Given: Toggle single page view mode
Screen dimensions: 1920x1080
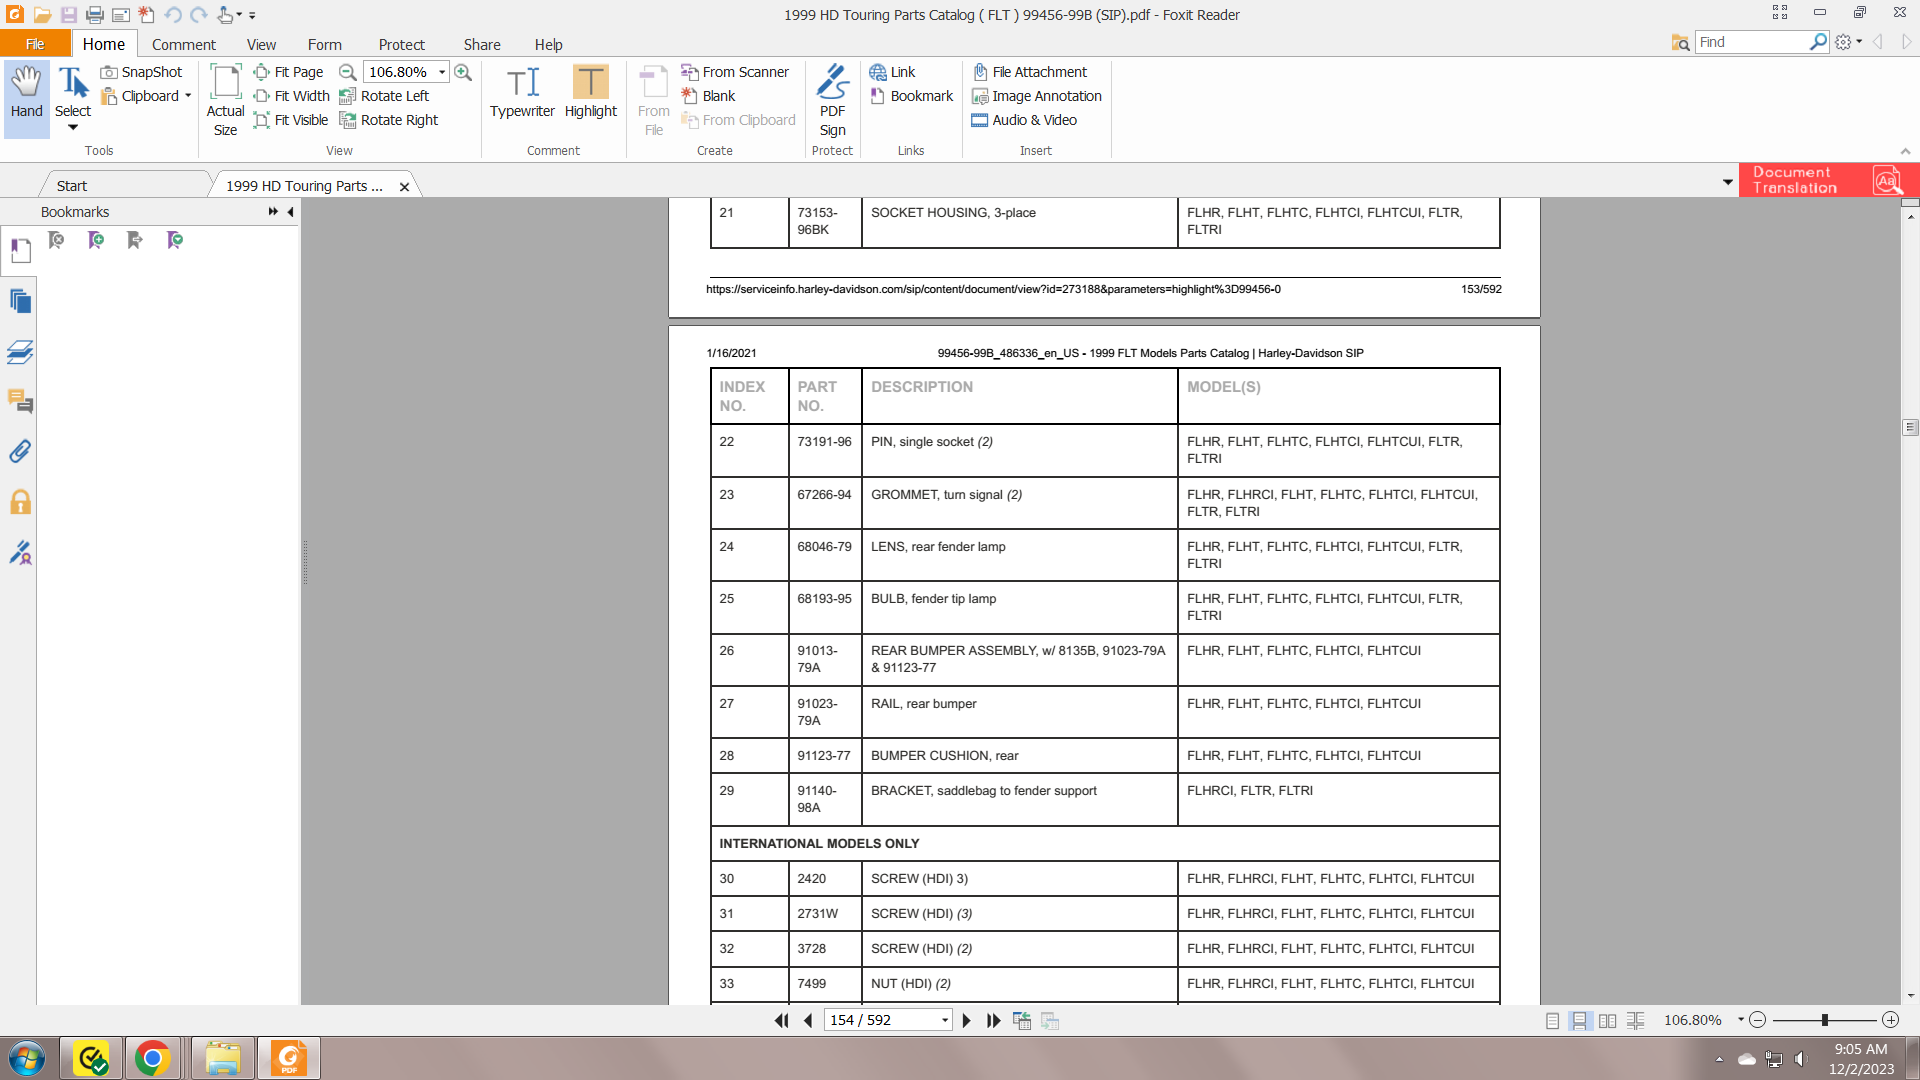Looking at the screenshot, I should coord(1552,1020).
